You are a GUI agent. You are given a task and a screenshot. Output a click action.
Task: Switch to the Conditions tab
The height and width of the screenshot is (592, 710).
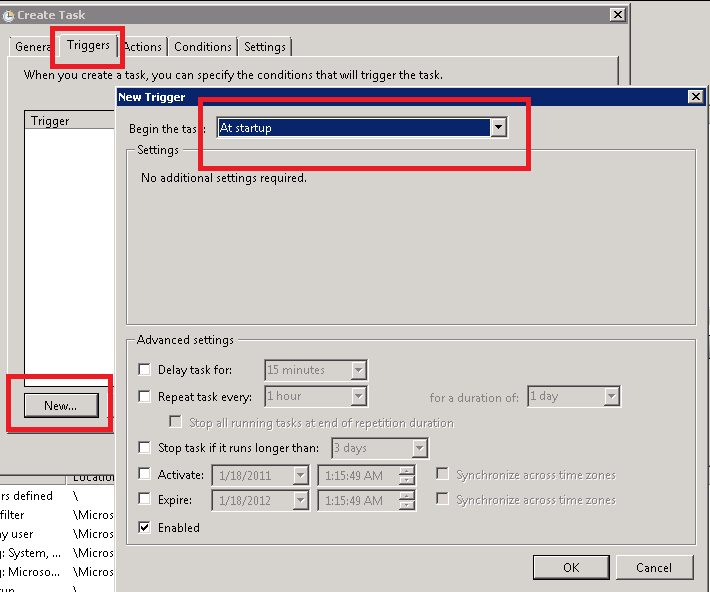point(203,47)
